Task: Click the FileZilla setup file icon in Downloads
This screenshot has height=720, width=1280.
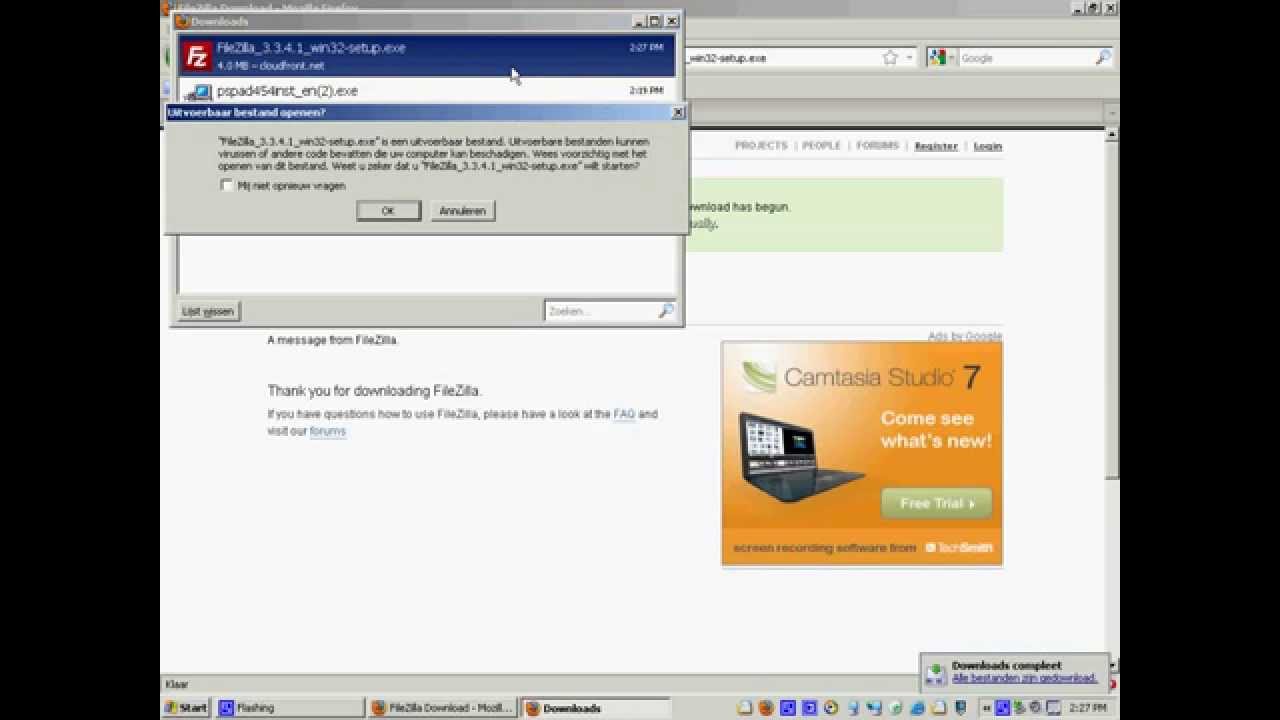Action: click(x=198, y=56)
